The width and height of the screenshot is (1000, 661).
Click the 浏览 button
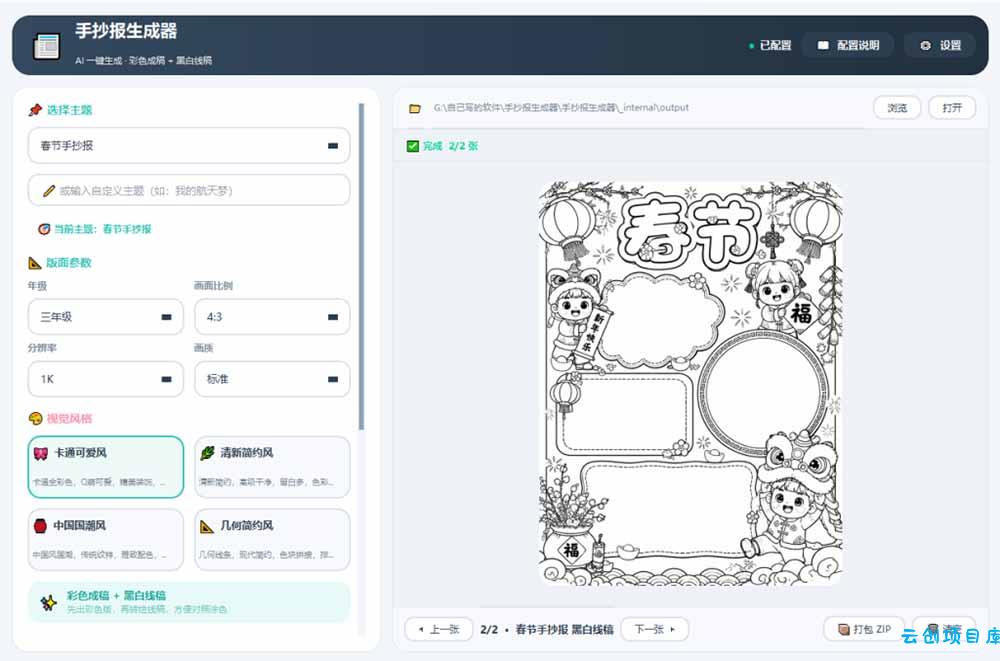[x=897, y=108]
